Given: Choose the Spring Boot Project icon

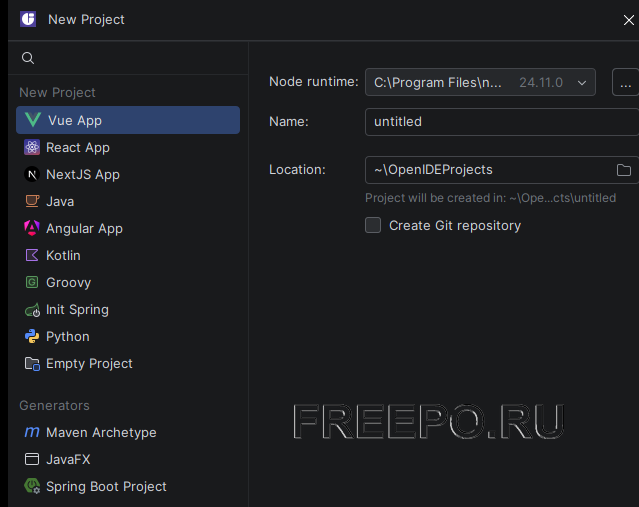Looking at the screenshot, I should click(x=32, y=486).
